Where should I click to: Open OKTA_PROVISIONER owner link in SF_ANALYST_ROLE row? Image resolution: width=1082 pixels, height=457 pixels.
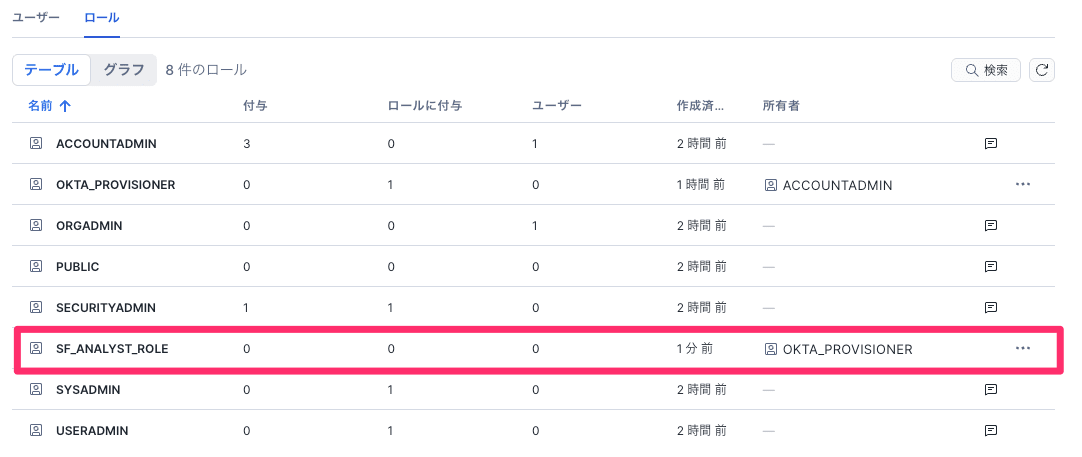[x=847, y=349]
